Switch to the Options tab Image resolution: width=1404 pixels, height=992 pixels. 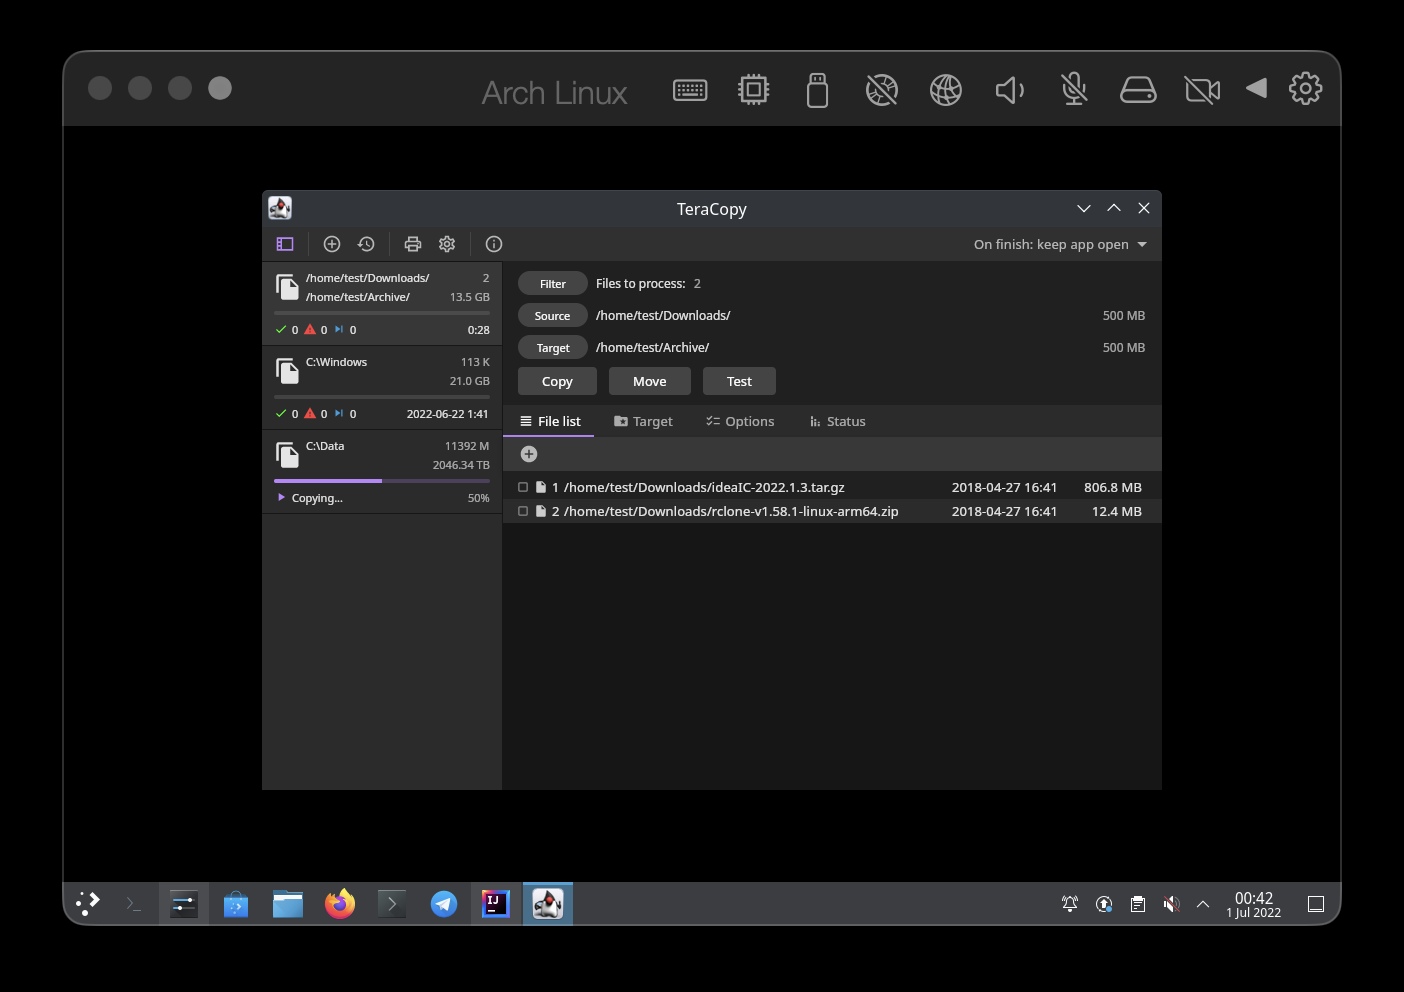[740, 421]
